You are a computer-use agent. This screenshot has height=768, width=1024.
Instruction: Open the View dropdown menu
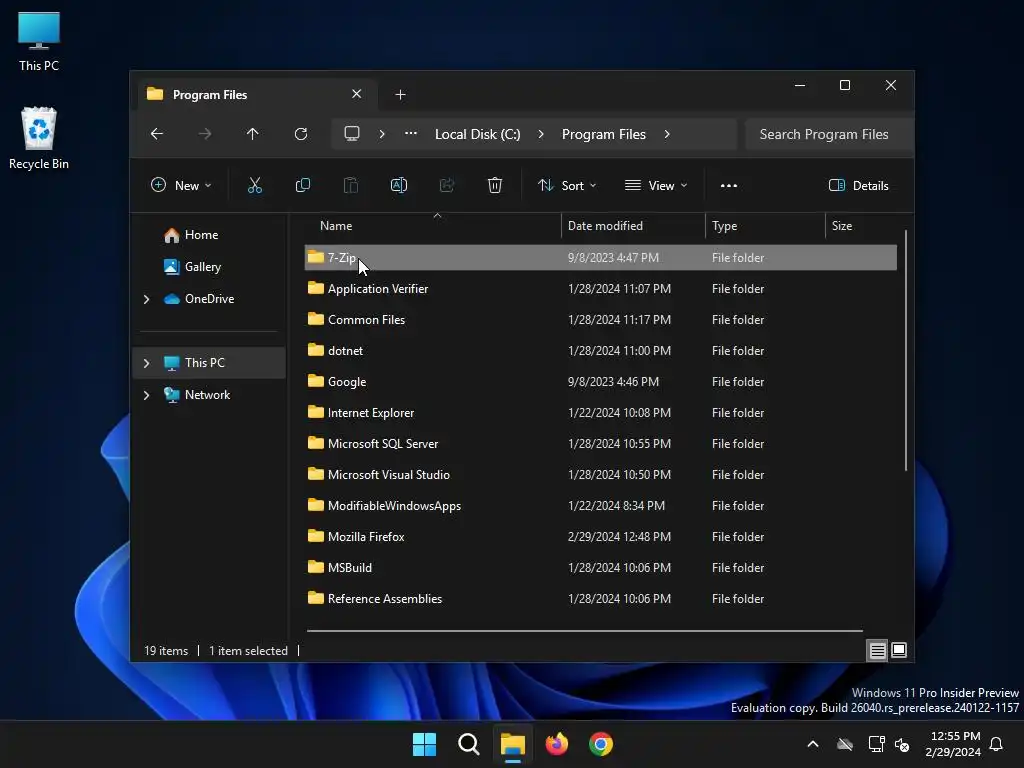tap(656, 185)
